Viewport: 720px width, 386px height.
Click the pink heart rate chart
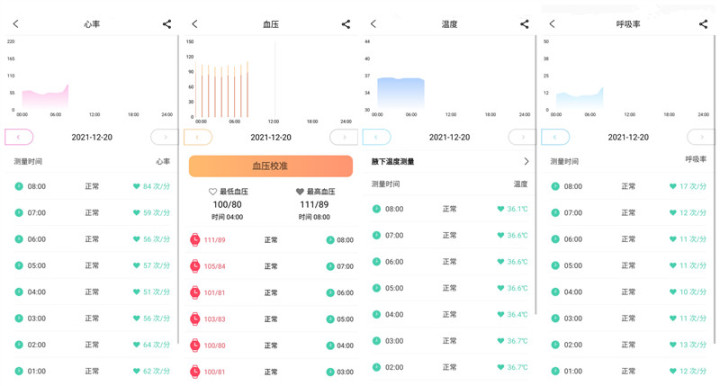pos(45,97)
